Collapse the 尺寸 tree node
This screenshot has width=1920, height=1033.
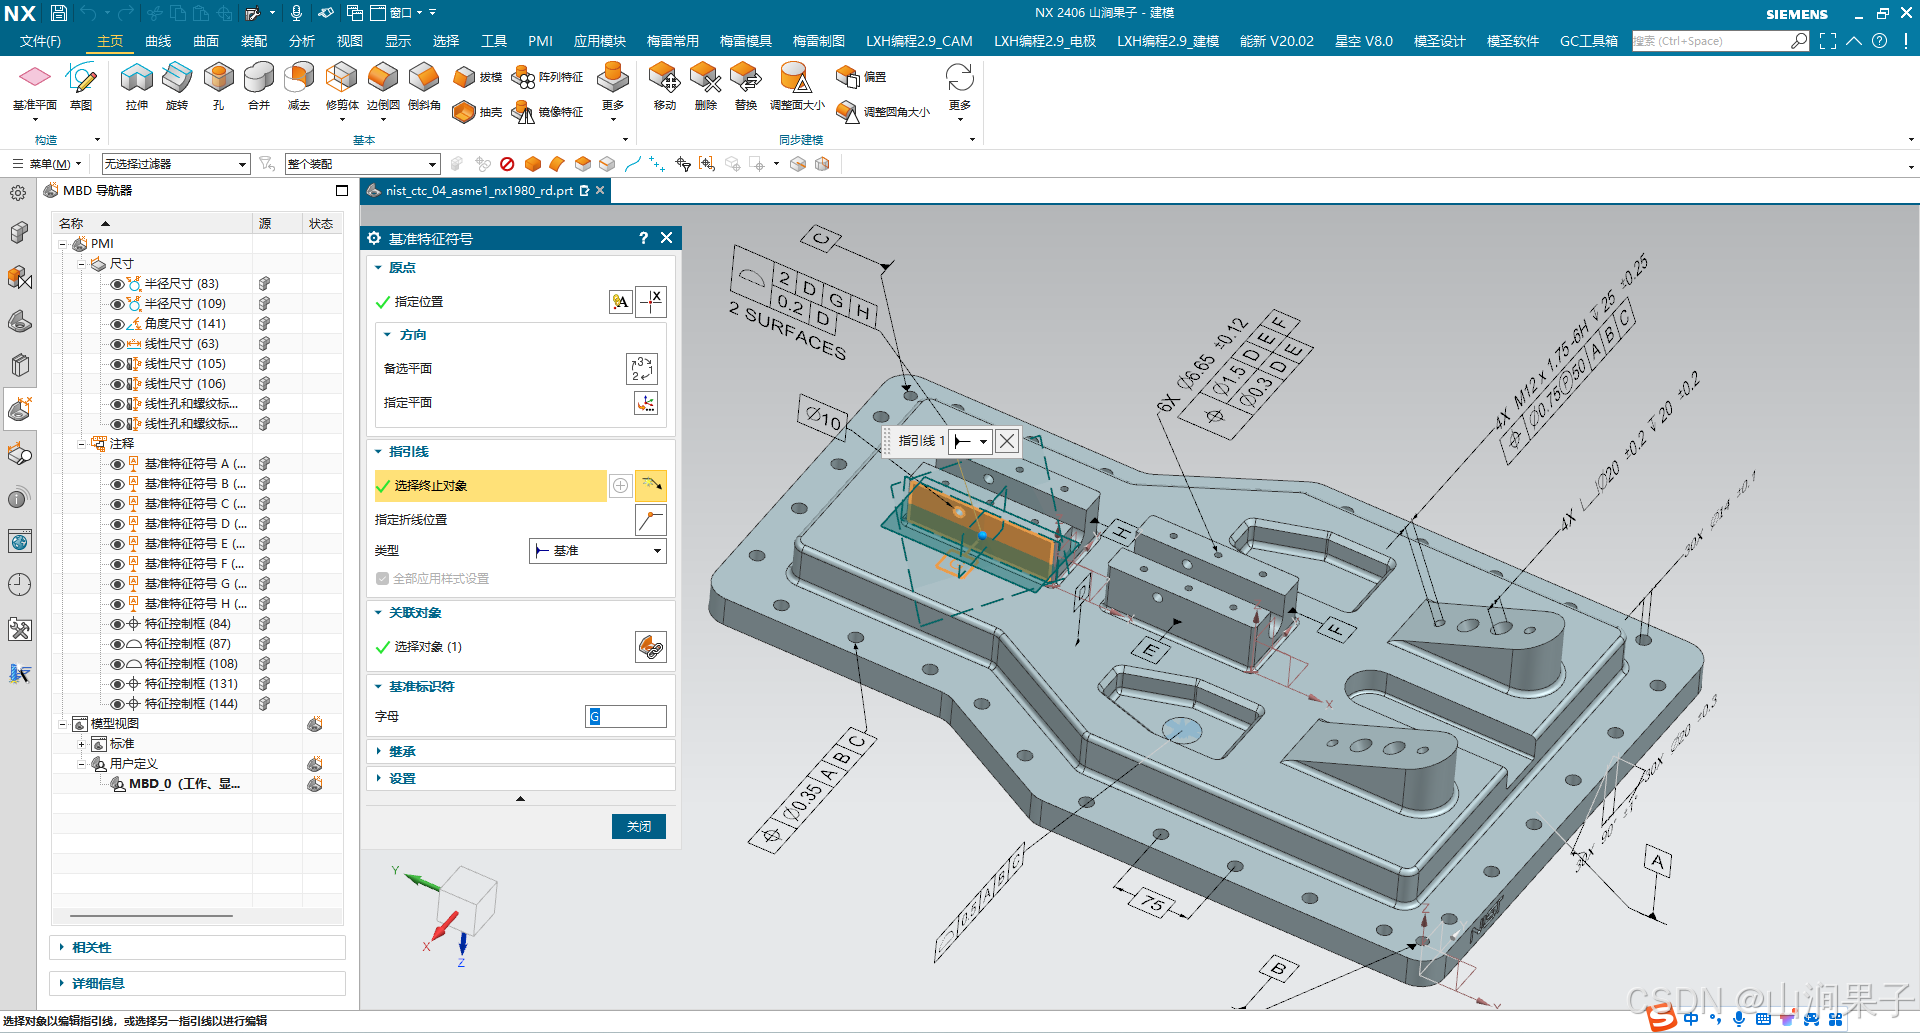[x=82, y=264]
